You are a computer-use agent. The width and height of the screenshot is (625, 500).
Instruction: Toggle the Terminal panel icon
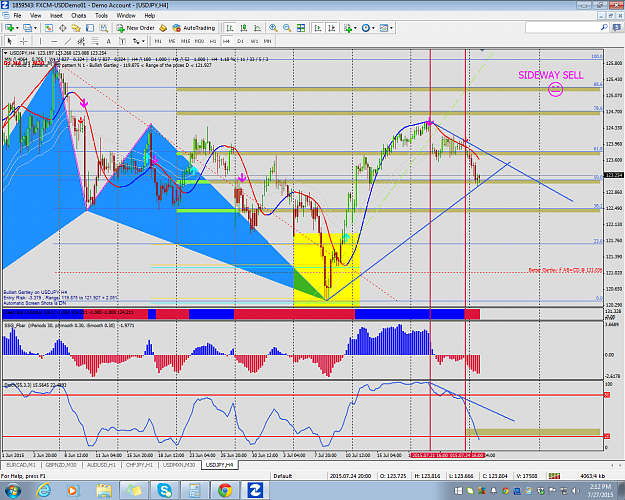click(x=90, y=28)
